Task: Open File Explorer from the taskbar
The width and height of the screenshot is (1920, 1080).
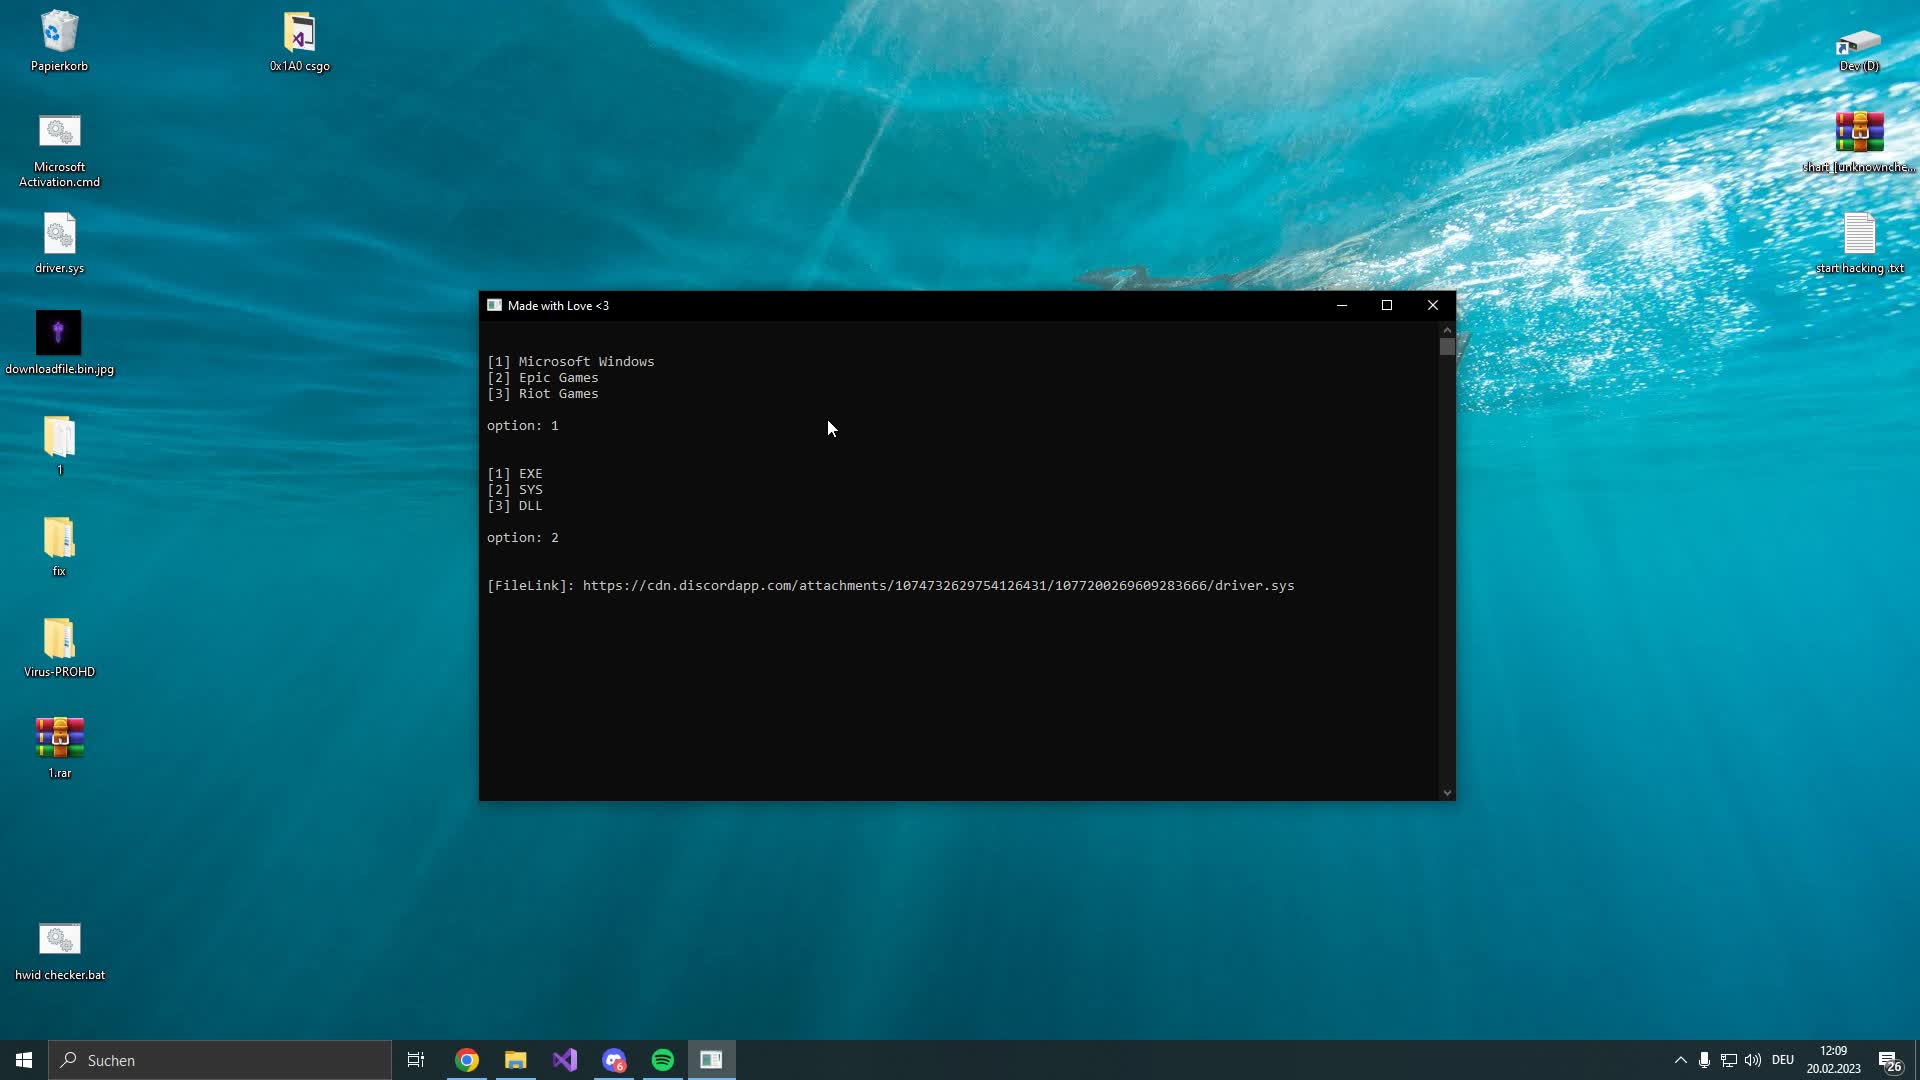Action: tap(515, 1059)
